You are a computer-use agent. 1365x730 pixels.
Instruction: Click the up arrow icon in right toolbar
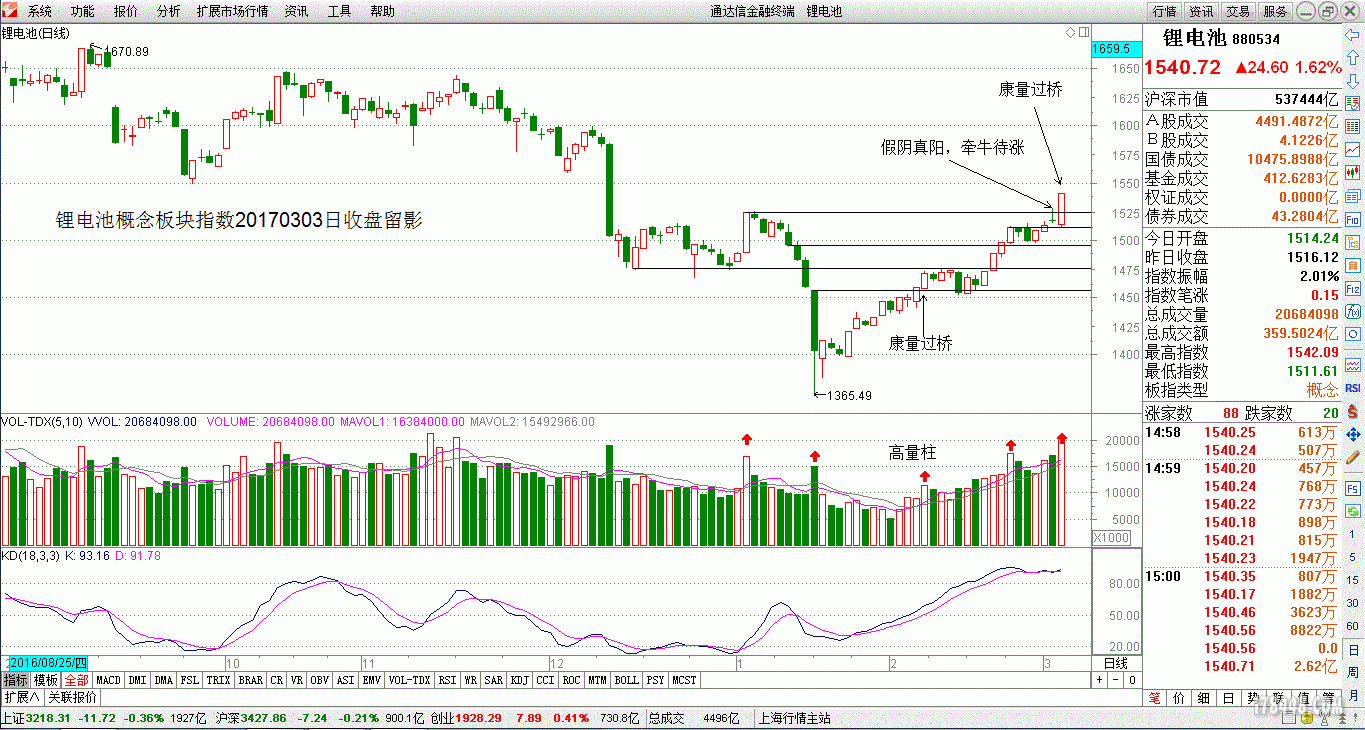click(1351, 58)
